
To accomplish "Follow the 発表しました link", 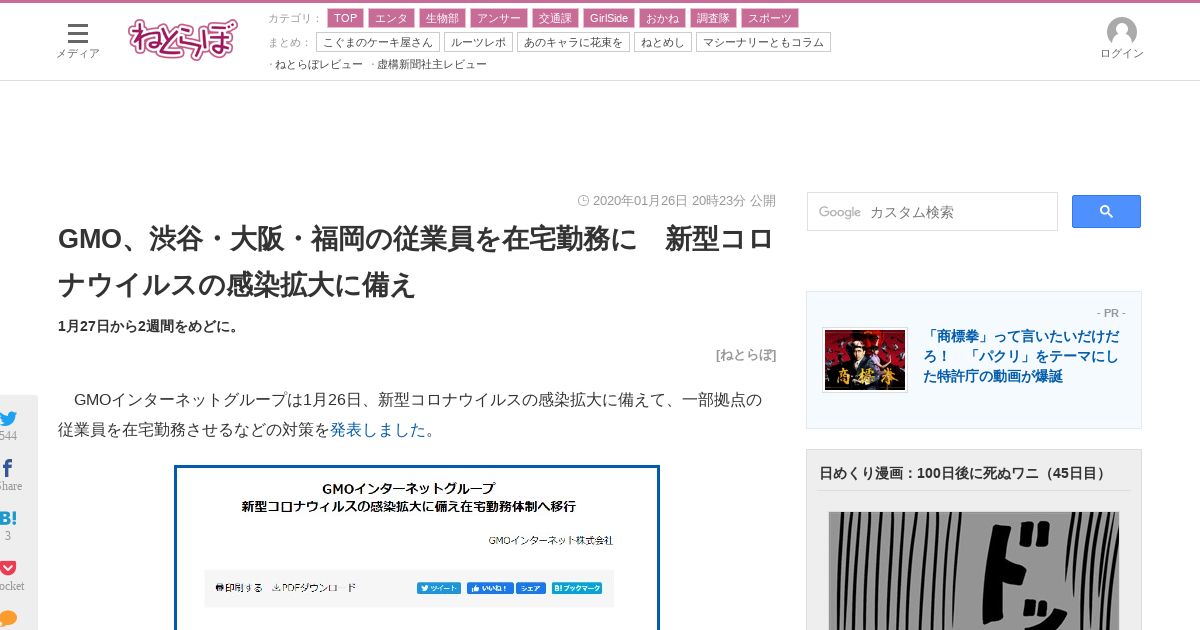I will 378,430.
